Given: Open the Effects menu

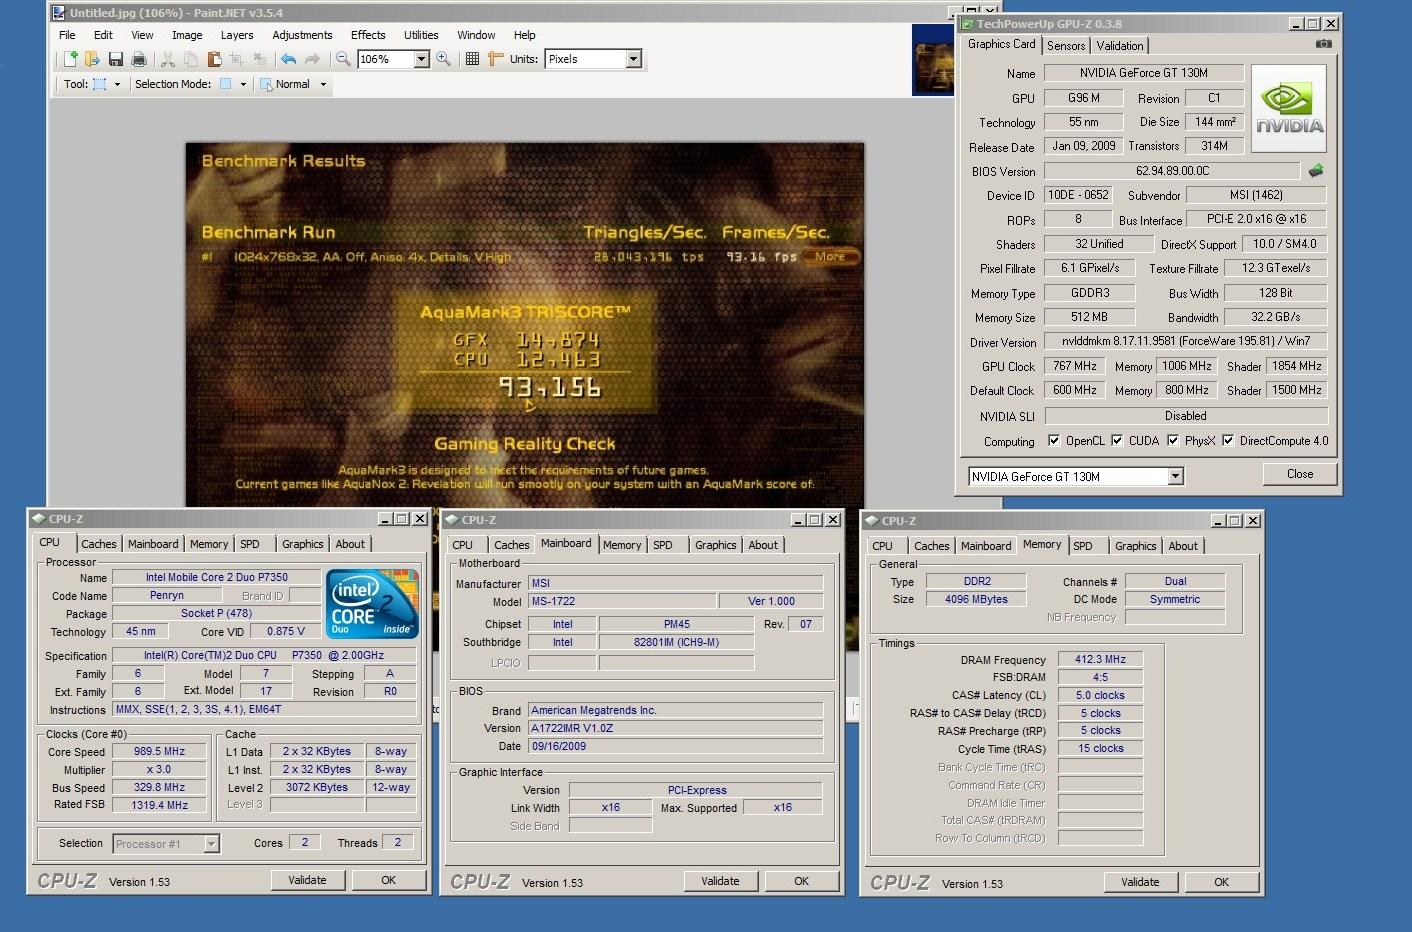Looking at the screenshot, I should (x=368, y=35).
